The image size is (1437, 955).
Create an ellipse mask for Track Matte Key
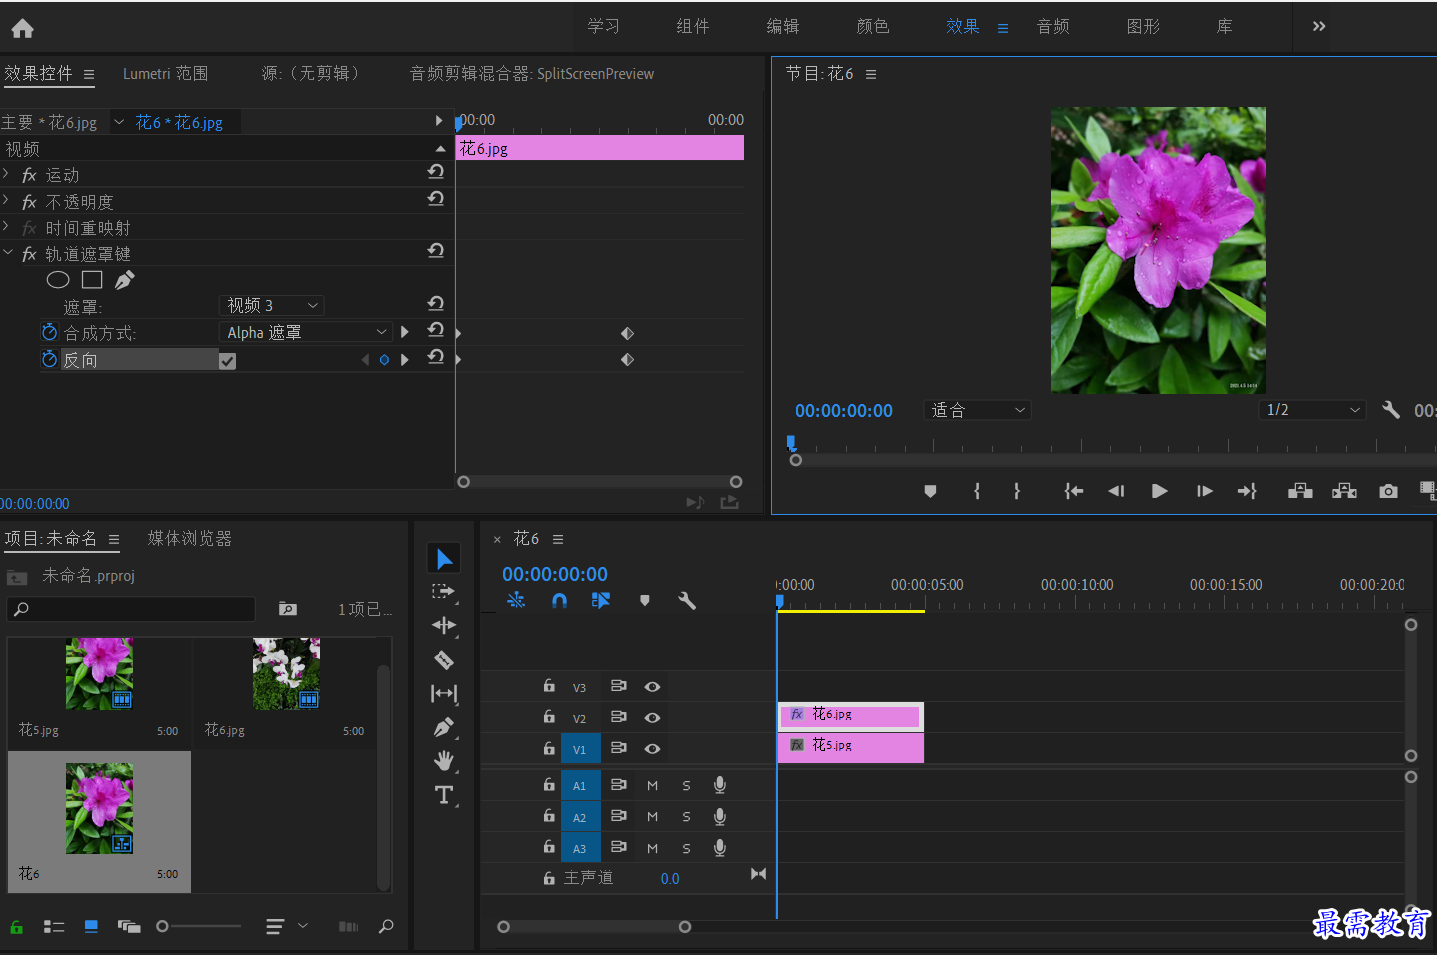(58, 280)
